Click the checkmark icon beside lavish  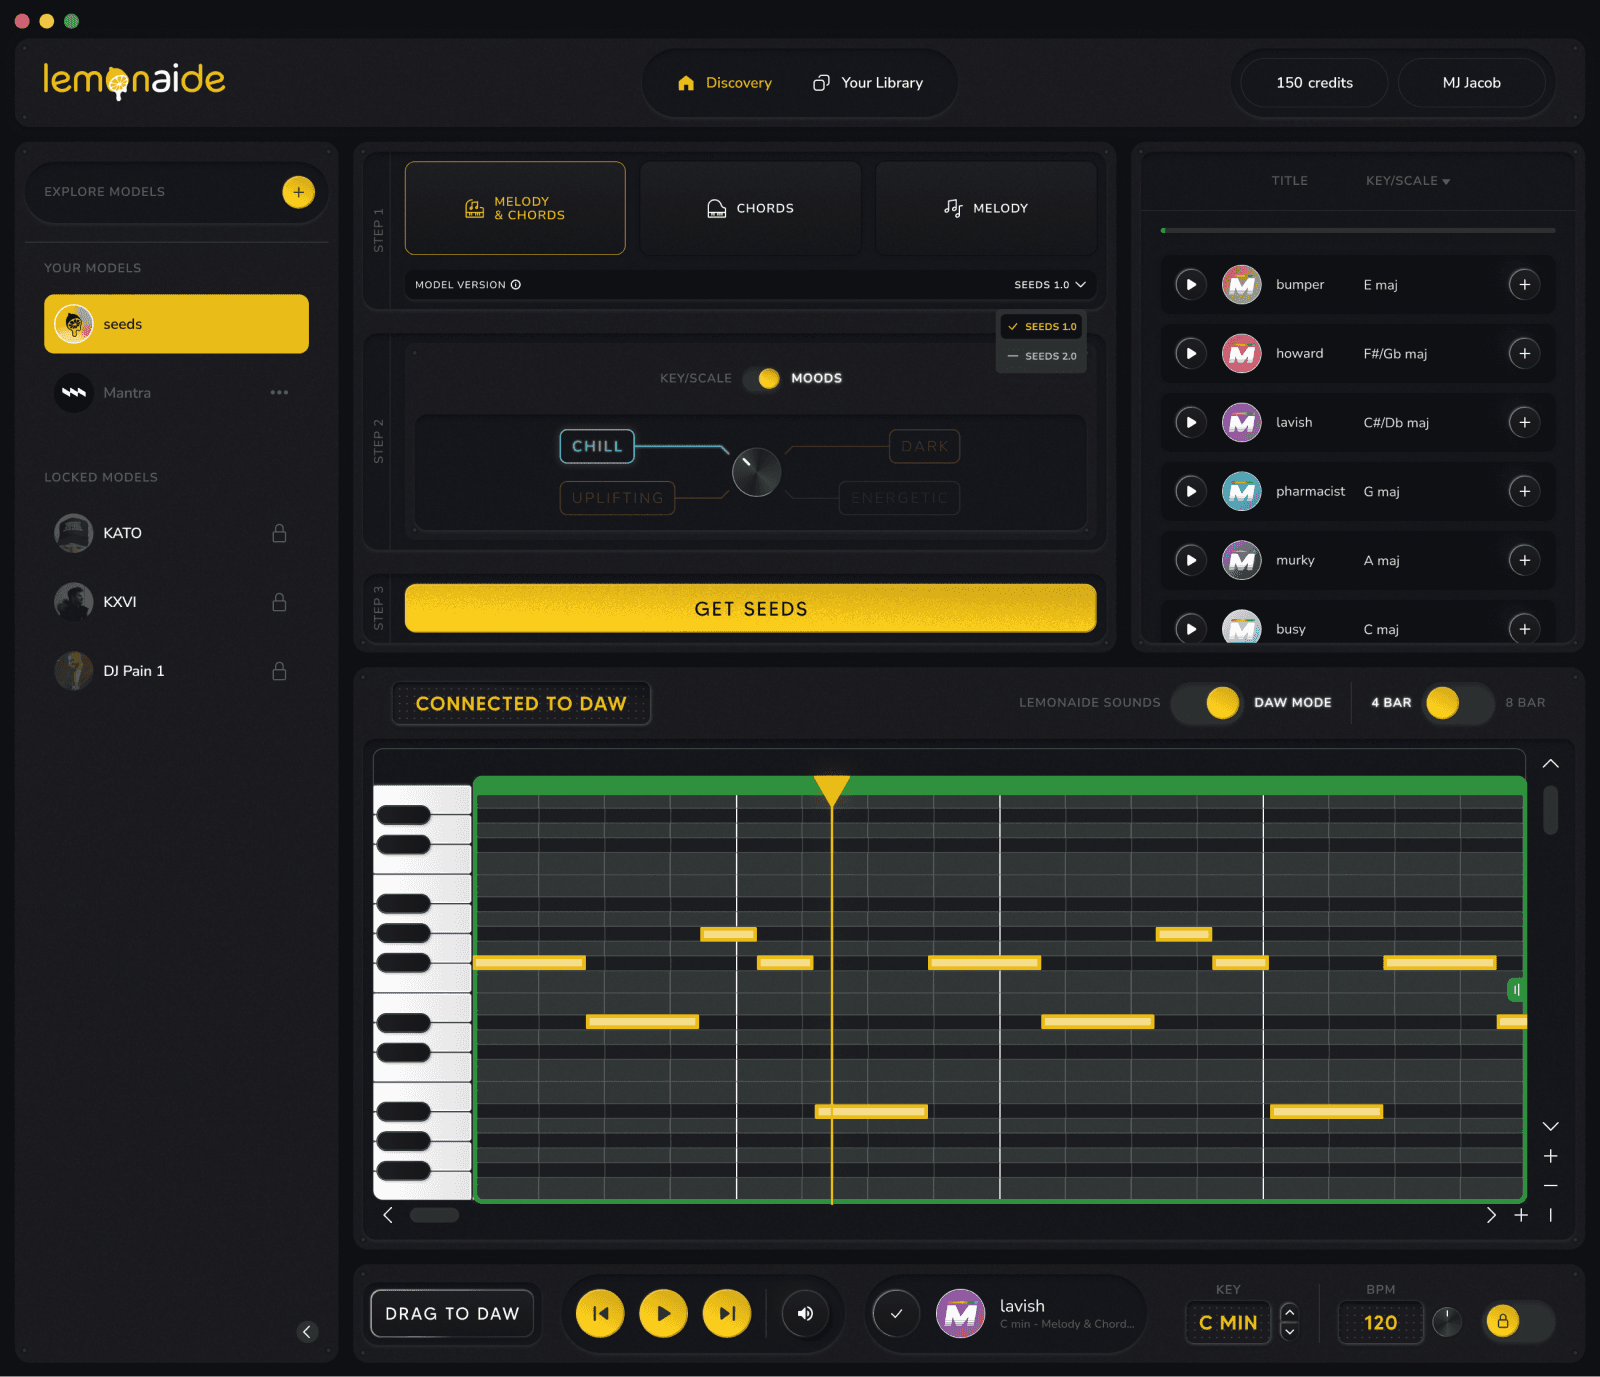coord(896,1314)
